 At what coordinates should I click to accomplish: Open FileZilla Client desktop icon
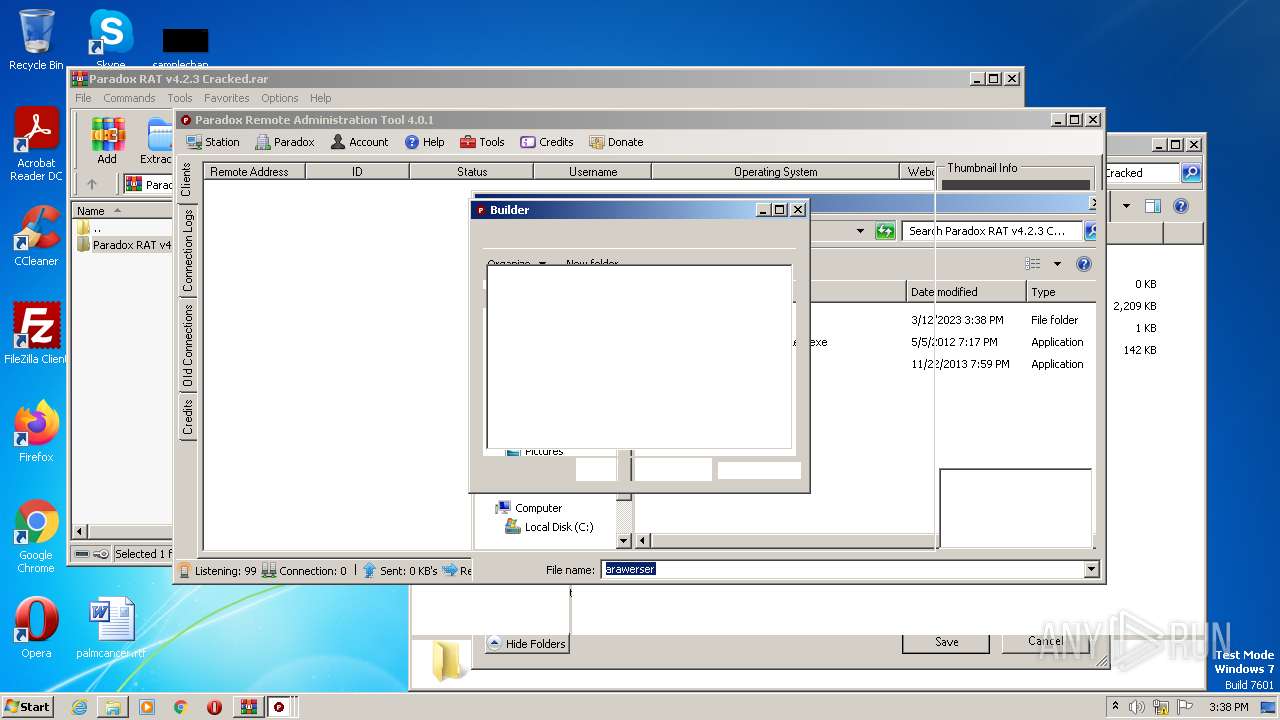(36, 333)
